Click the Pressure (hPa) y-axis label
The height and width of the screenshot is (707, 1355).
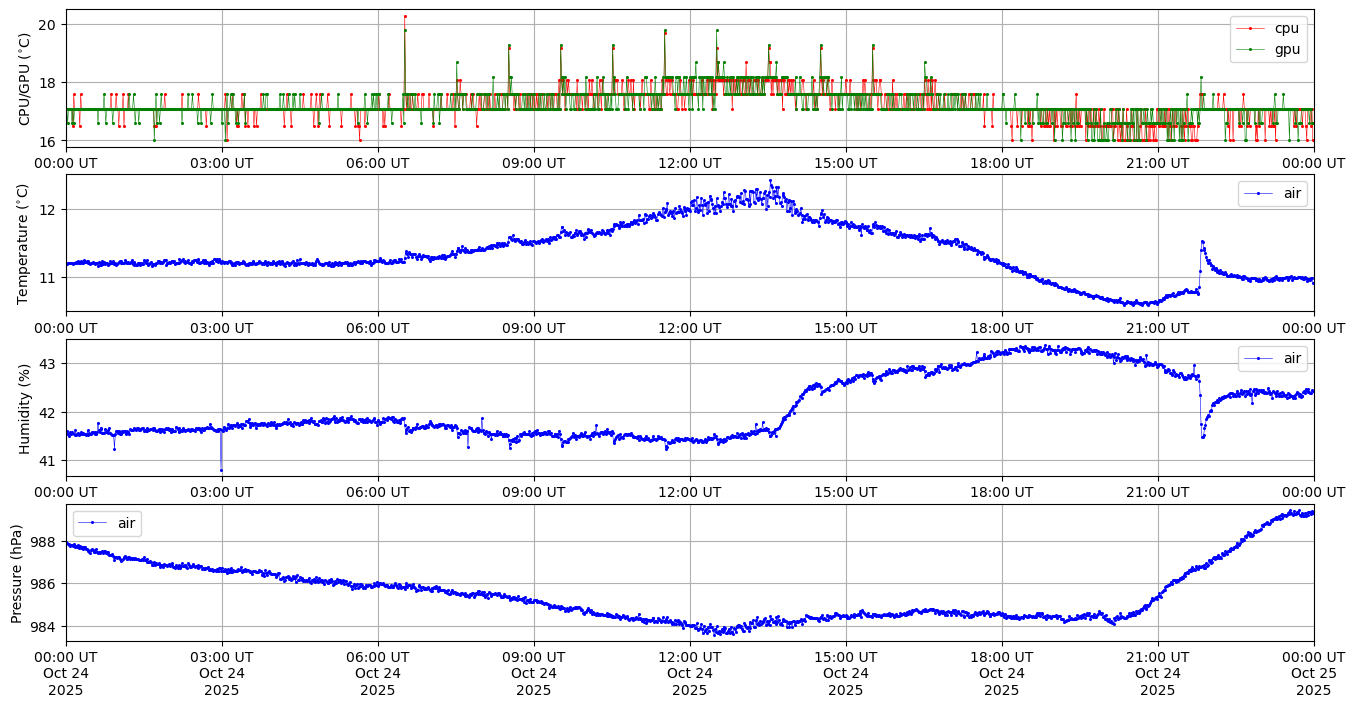(x=17, y=573)
